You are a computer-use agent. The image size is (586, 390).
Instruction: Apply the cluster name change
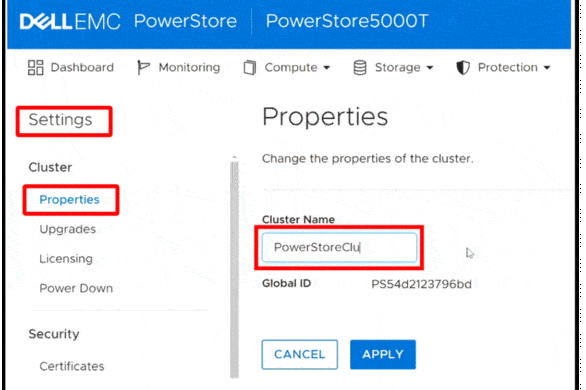pos(383,354)
